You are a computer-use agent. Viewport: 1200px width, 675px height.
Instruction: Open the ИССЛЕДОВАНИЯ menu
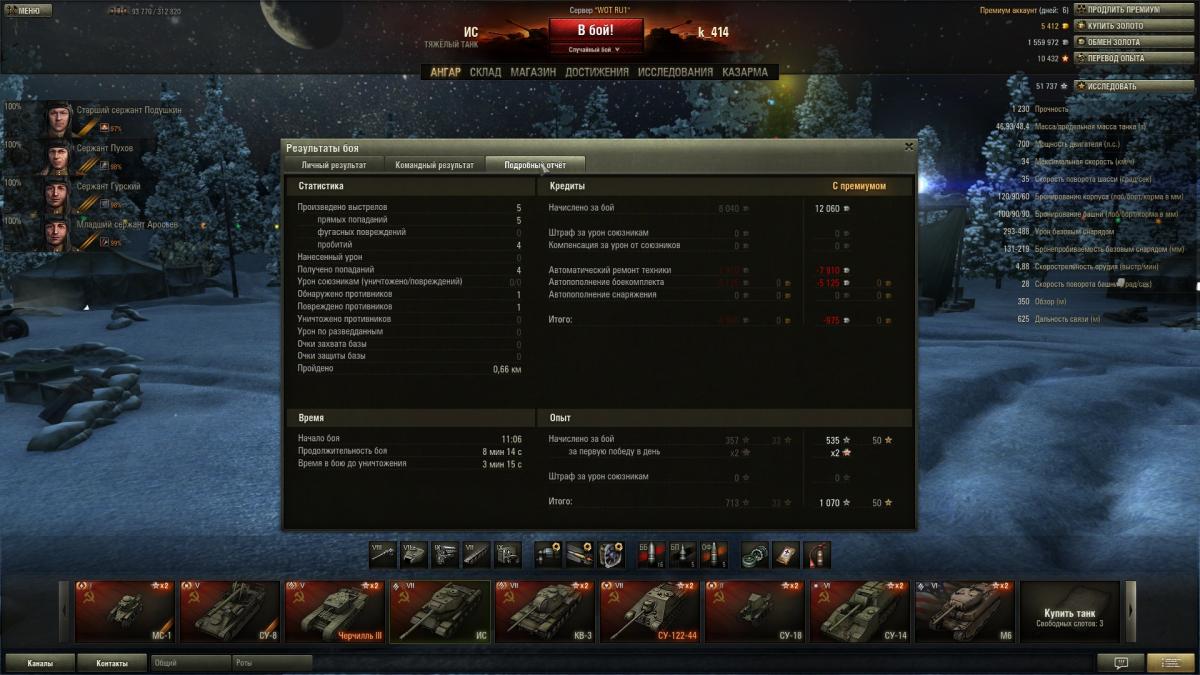pos(676,72)
